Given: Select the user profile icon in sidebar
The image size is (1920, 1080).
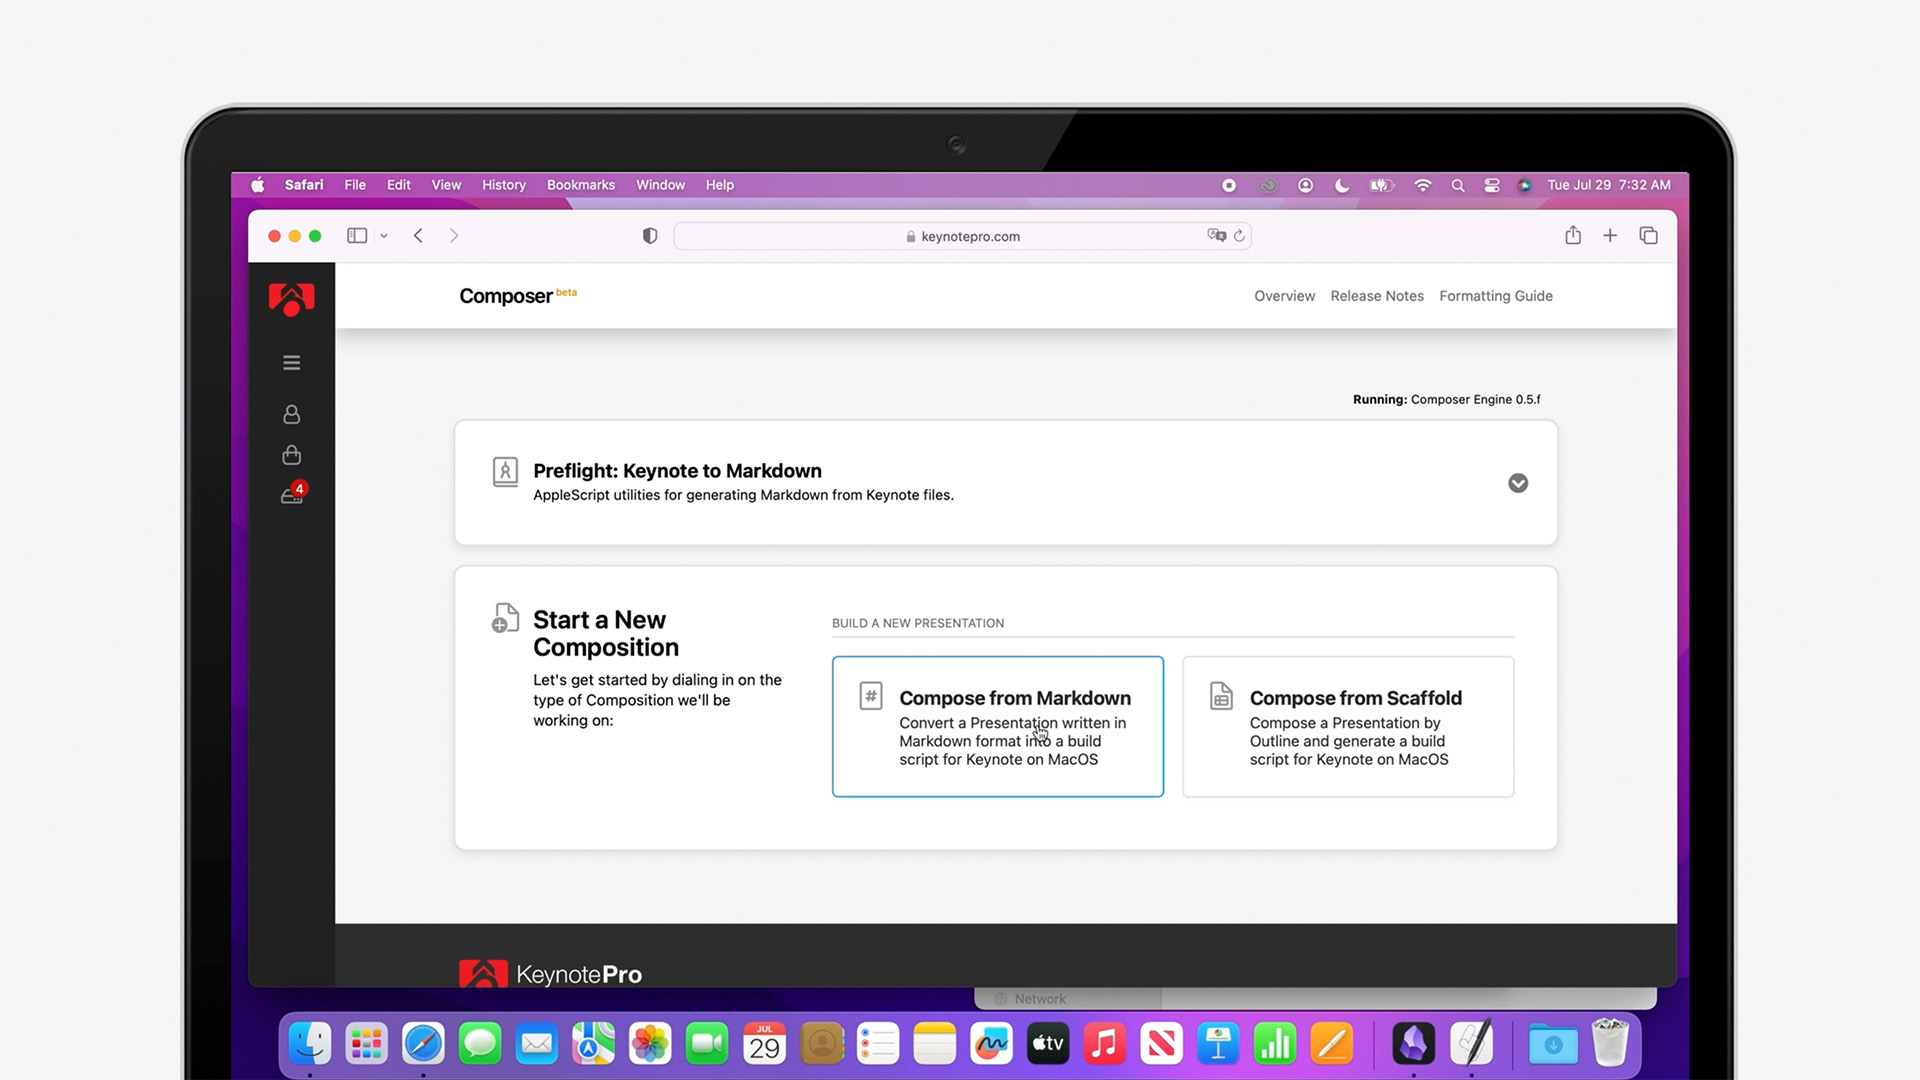Looking at the screenshot, I should (x=291, y=413).
